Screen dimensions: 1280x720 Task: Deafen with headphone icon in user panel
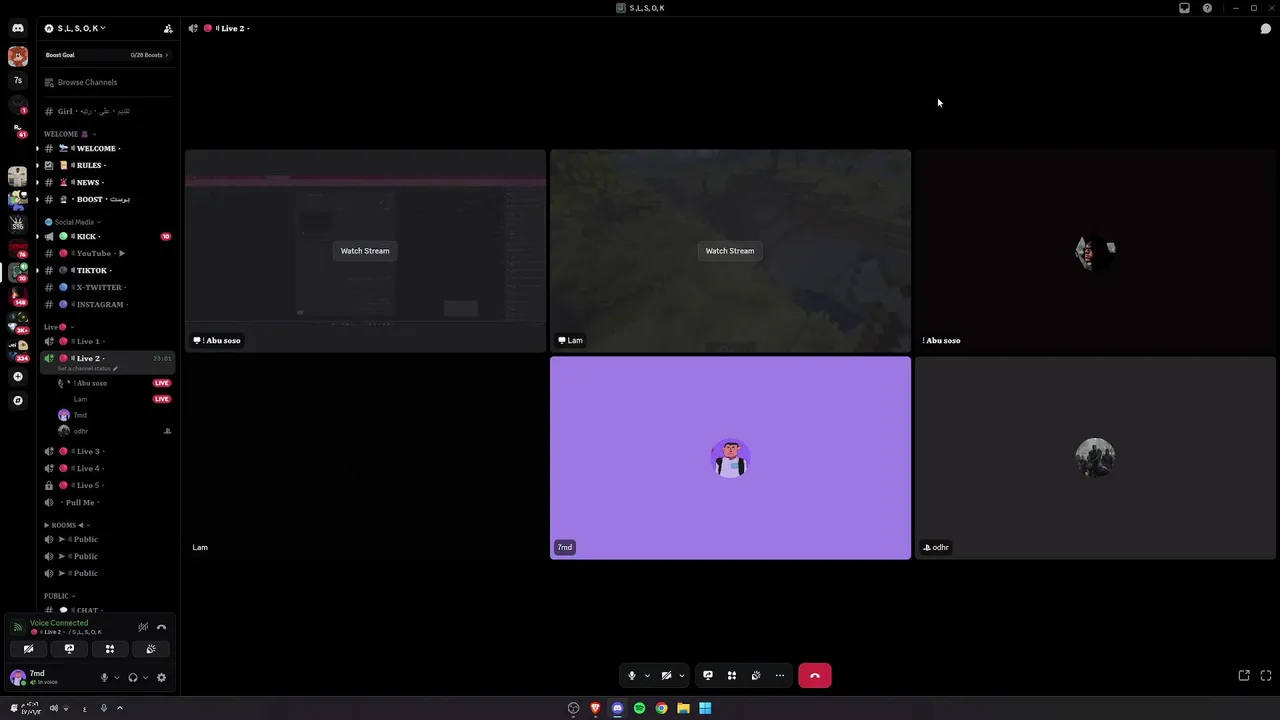[x=132, y=678]
